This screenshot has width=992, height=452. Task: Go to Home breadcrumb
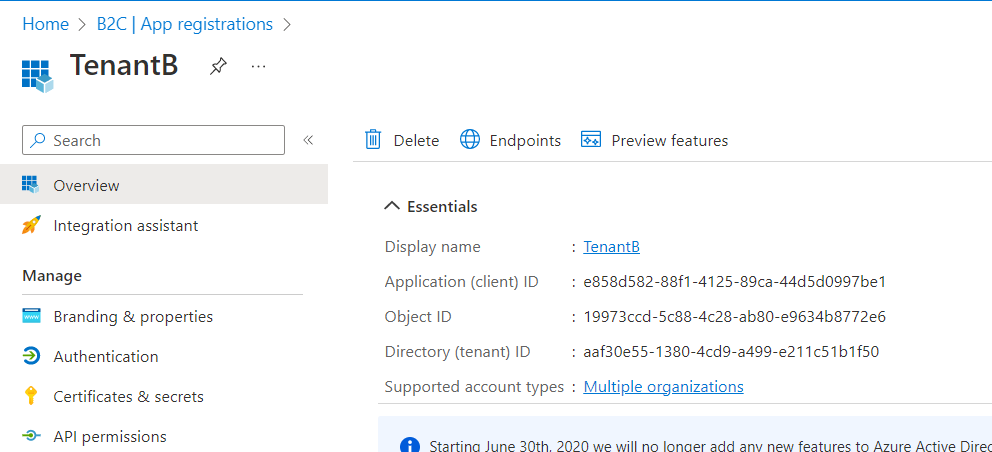tap(46, 24)
